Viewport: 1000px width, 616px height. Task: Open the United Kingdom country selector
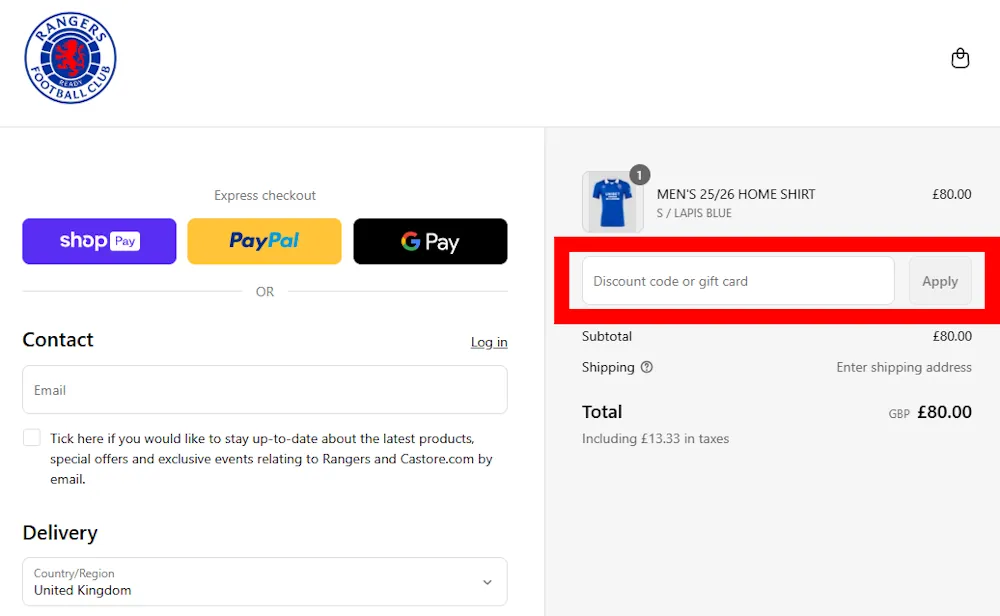click(264, 581)
